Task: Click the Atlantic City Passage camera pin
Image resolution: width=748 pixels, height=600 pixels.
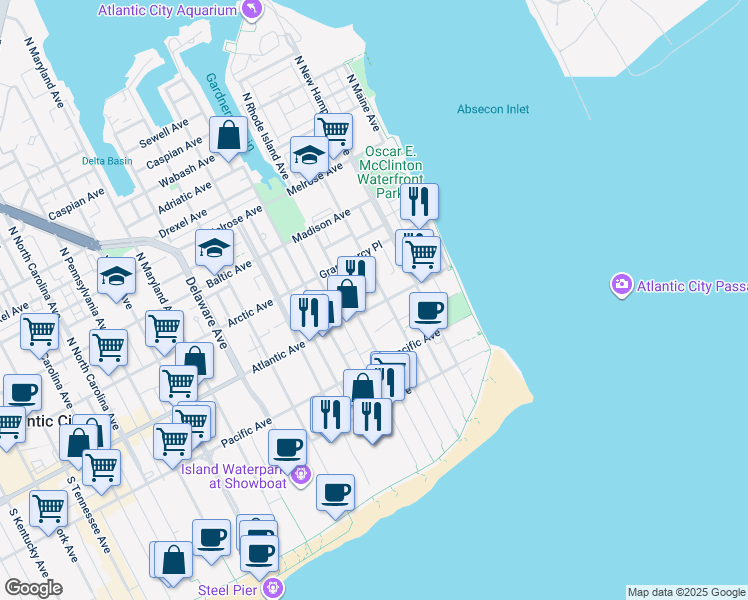Action: tap(621, 285)
